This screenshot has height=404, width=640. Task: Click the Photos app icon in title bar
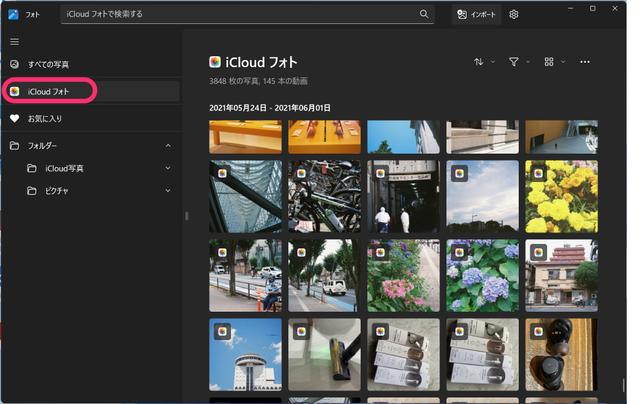point(13,14)
